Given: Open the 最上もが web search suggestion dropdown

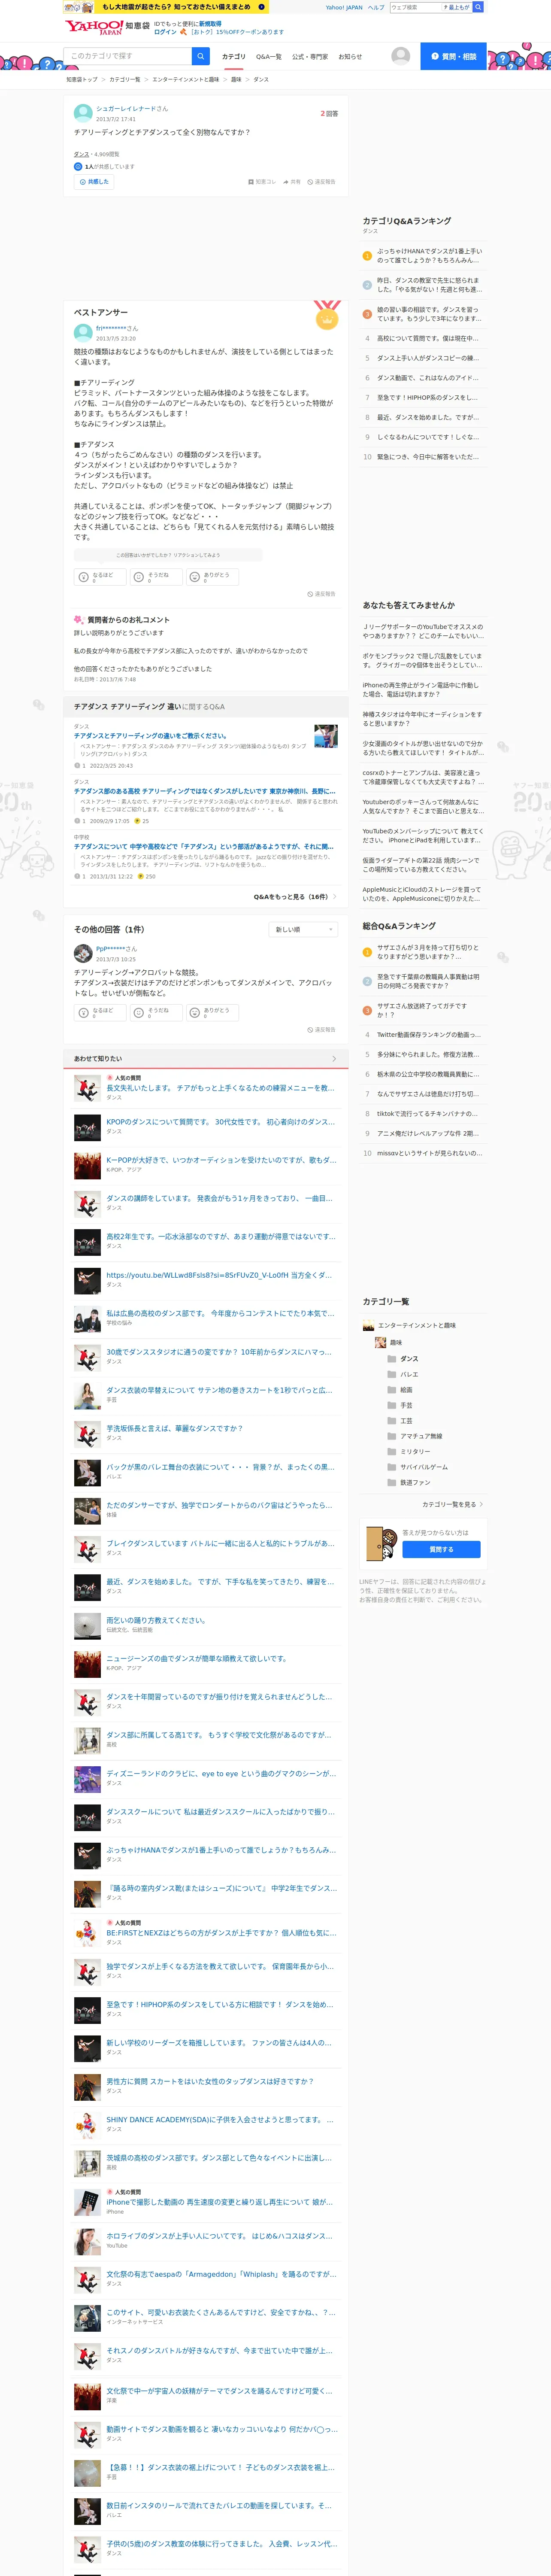Looking at the screenshot, I should (x=457, y=7).
